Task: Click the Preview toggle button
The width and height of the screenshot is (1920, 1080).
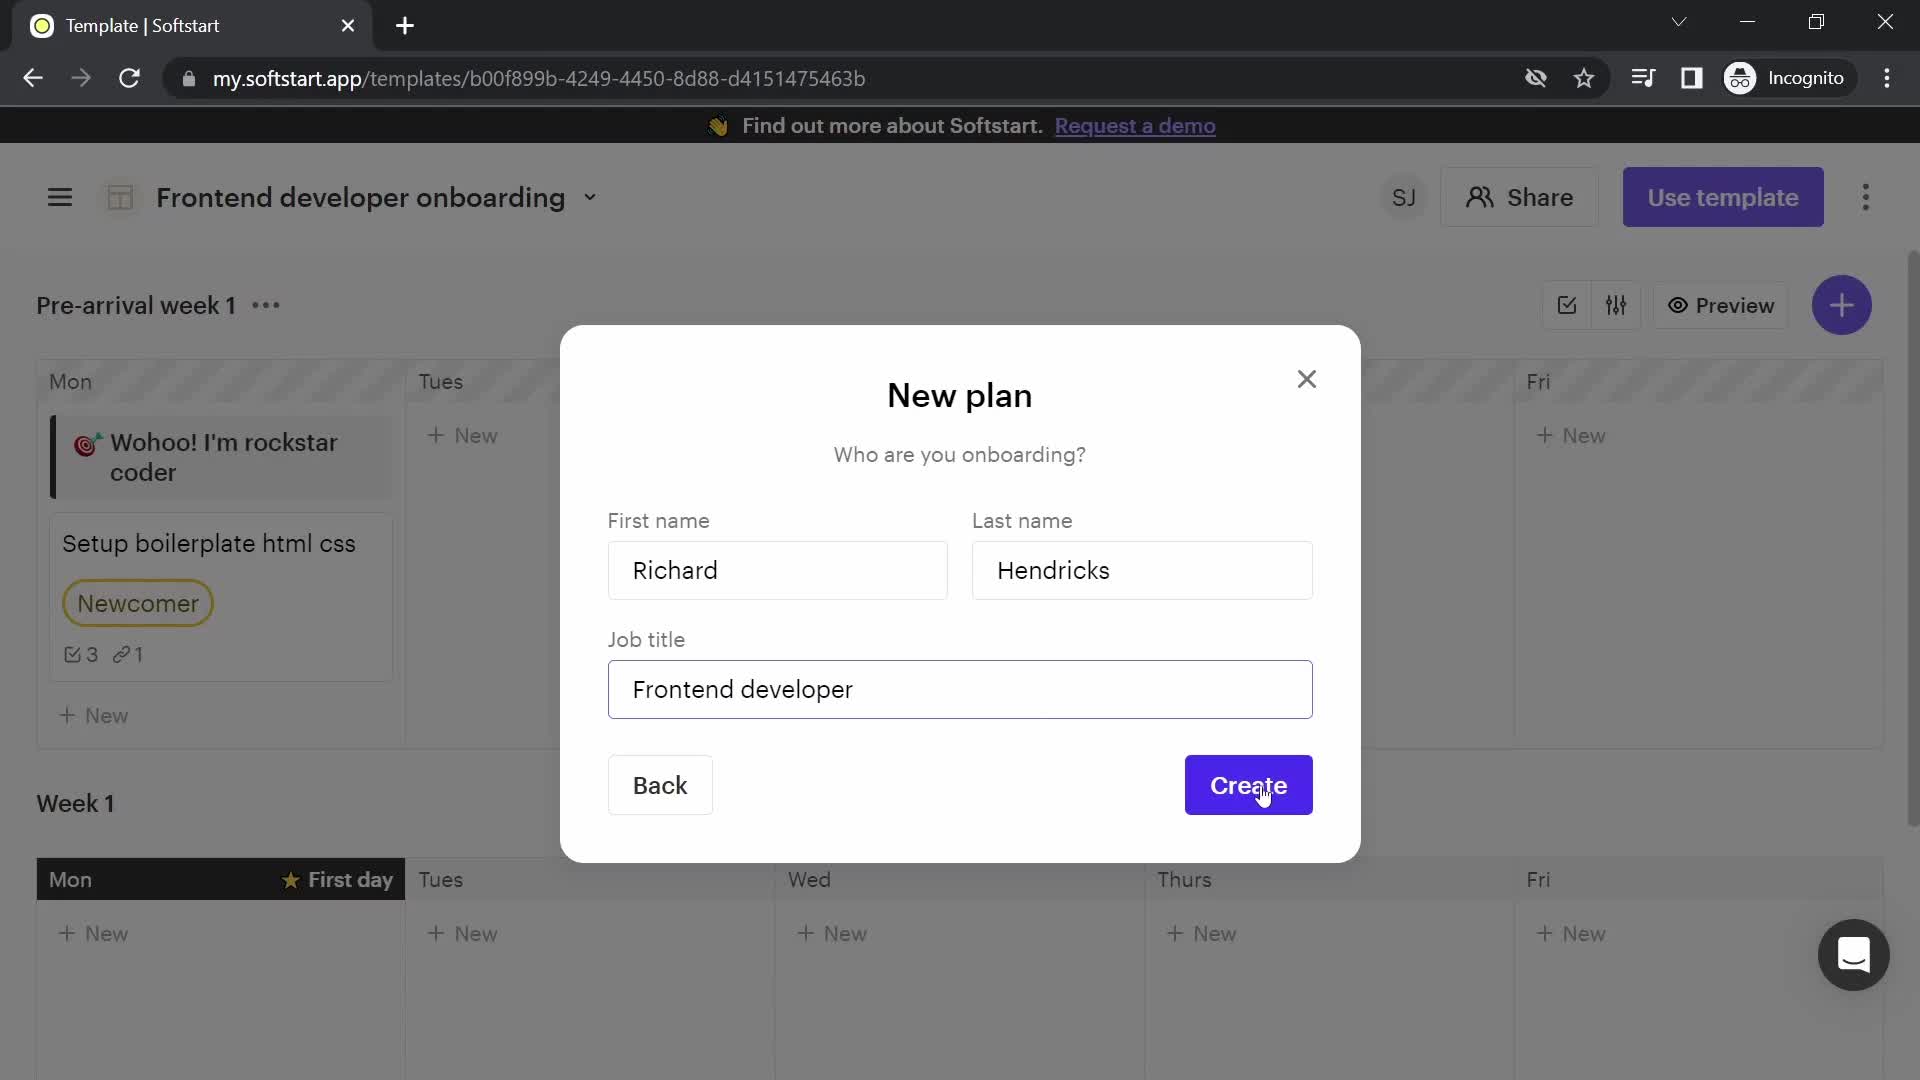Action: (x=1721, y=305)
